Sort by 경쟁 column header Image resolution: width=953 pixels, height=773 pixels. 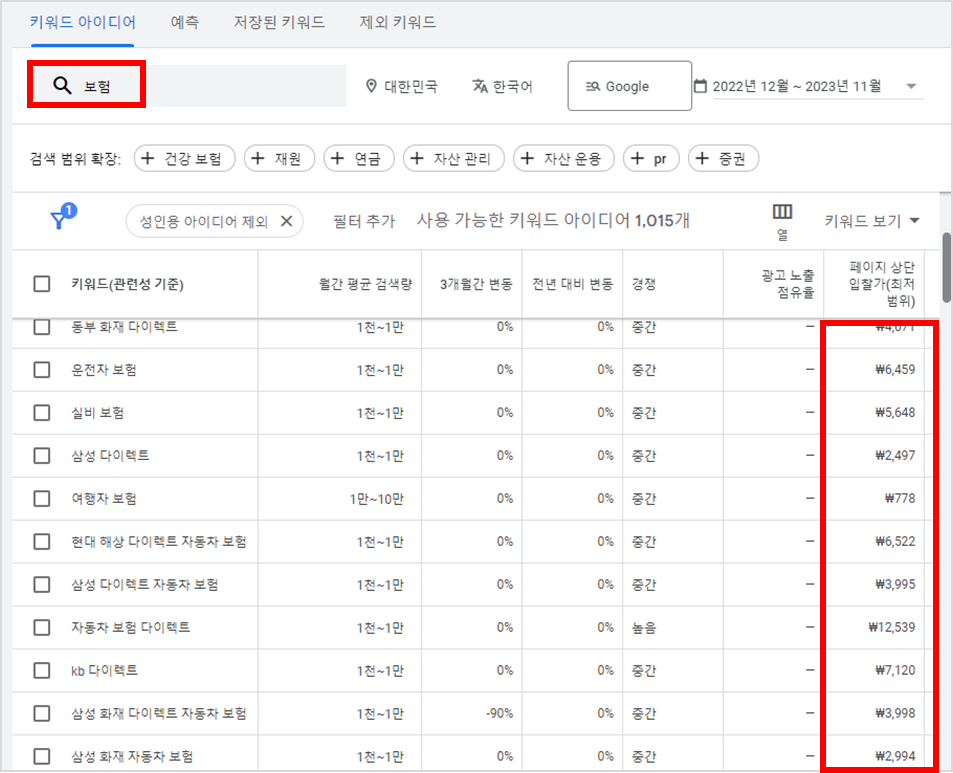click(644, 284)
